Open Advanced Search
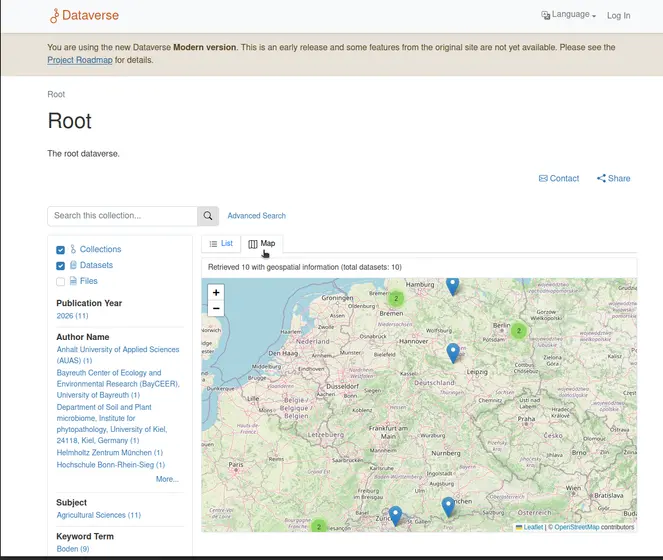The width and height of the screenshot is (663, 560). coord(257,216)
